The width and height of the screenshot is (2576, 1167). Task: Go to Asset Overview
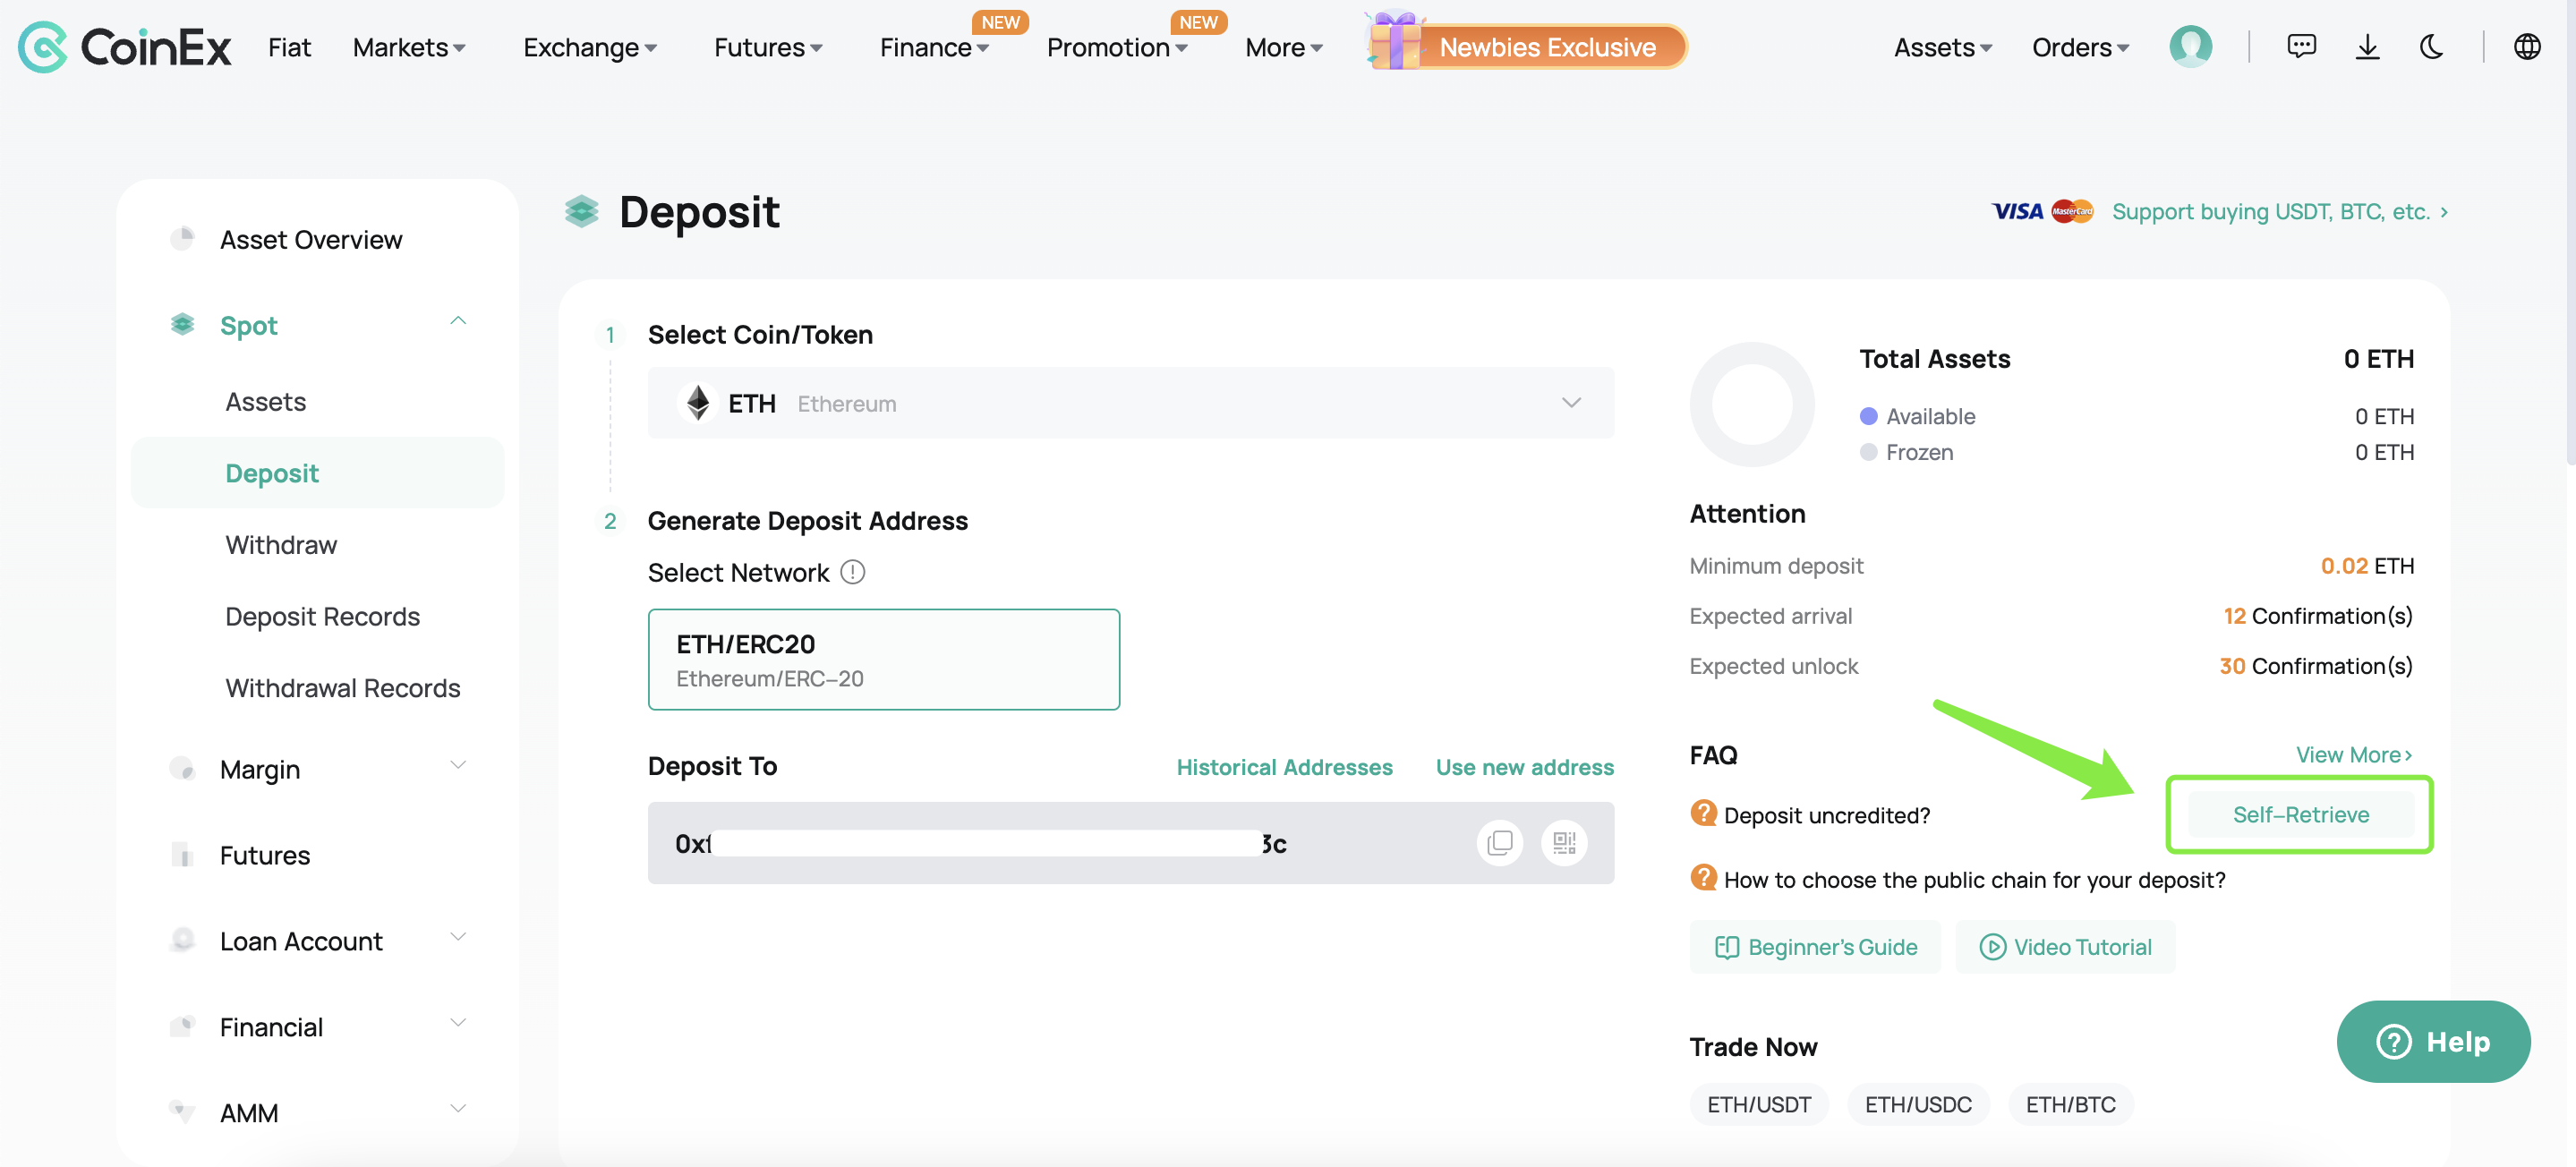[x=311, y=240]
